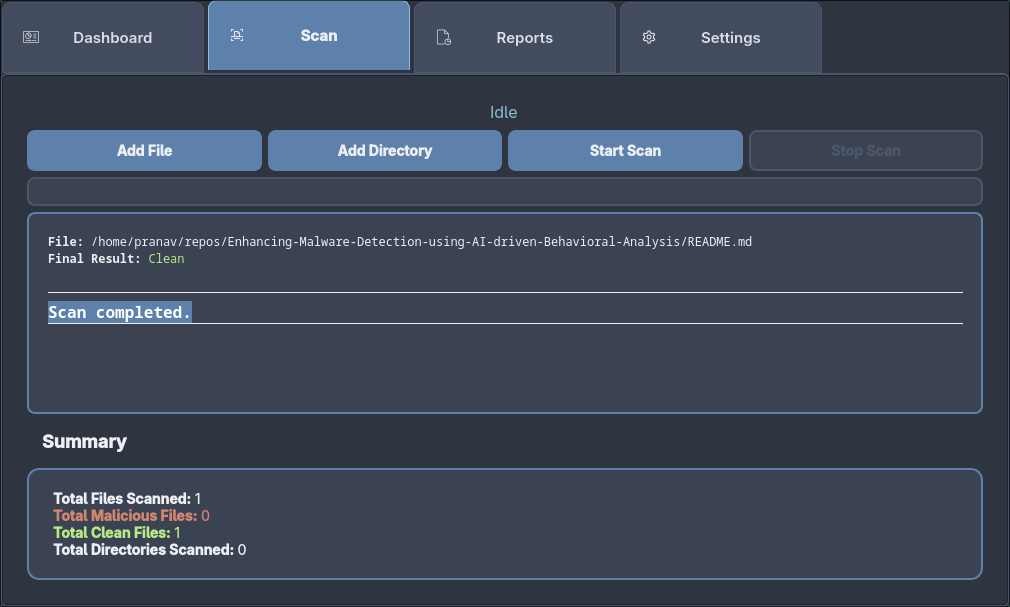The height and width of the screenshot is (607, 1010).
Task: Click the Clean final result text
Action: [x=166, y=258]
